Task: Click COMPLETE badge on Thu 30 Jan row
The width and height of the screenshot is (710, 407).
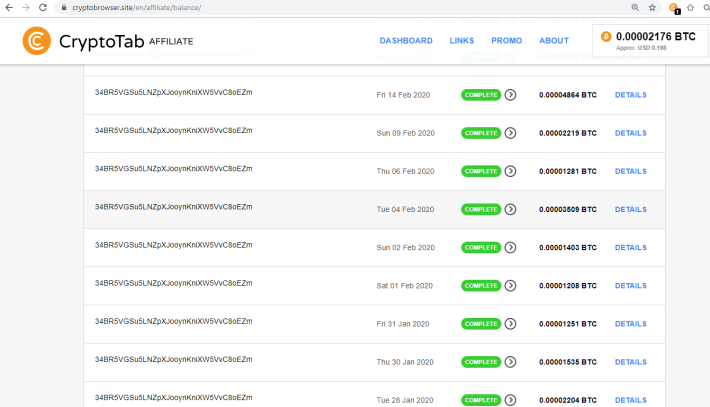Action: click(x=481, y=362)
